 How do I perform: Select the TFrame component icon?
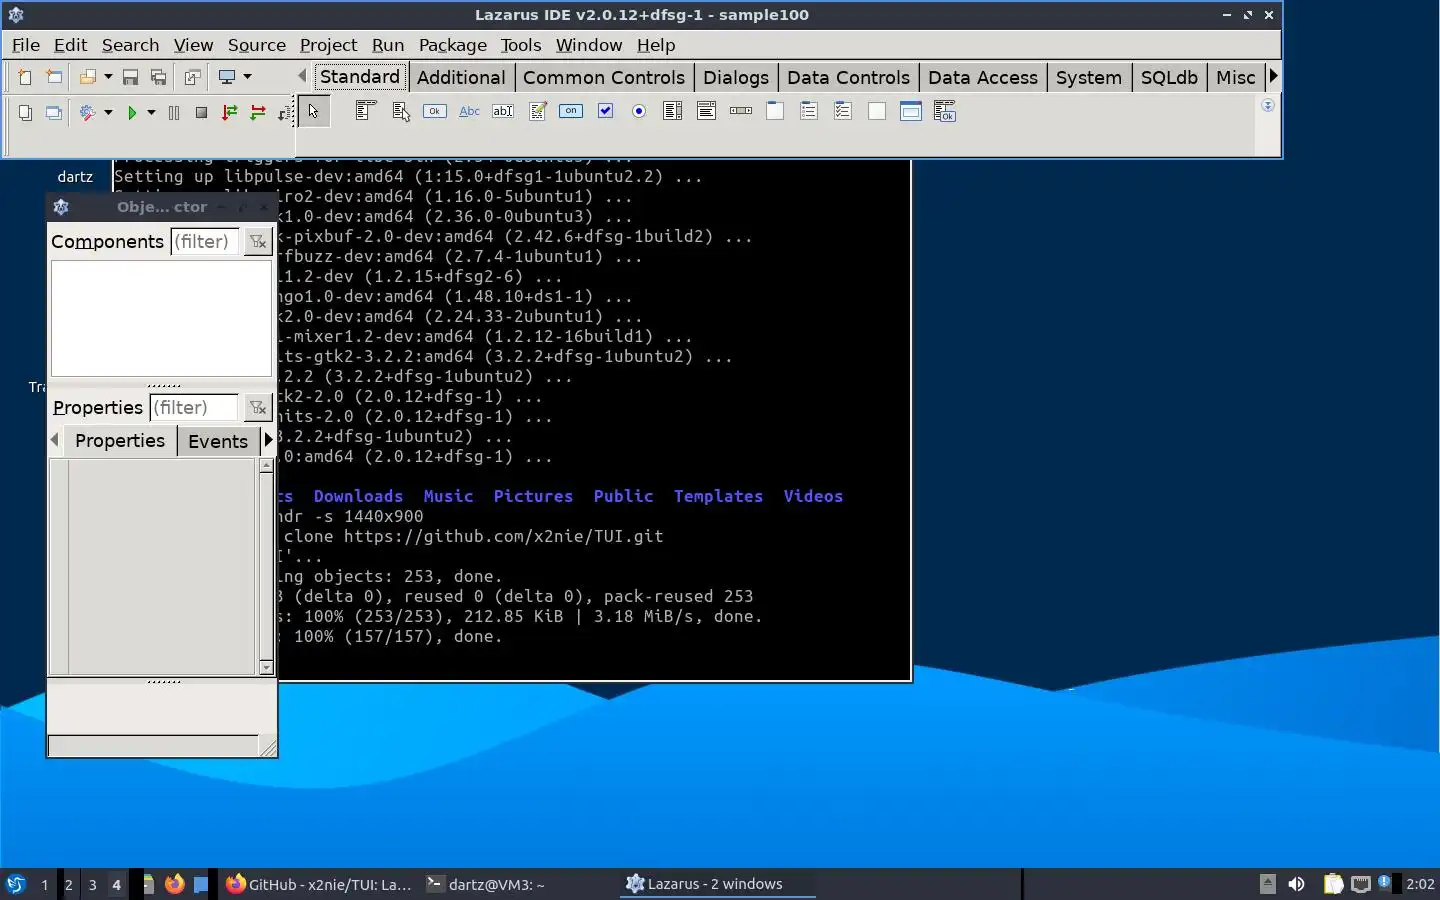click(911, 111)
